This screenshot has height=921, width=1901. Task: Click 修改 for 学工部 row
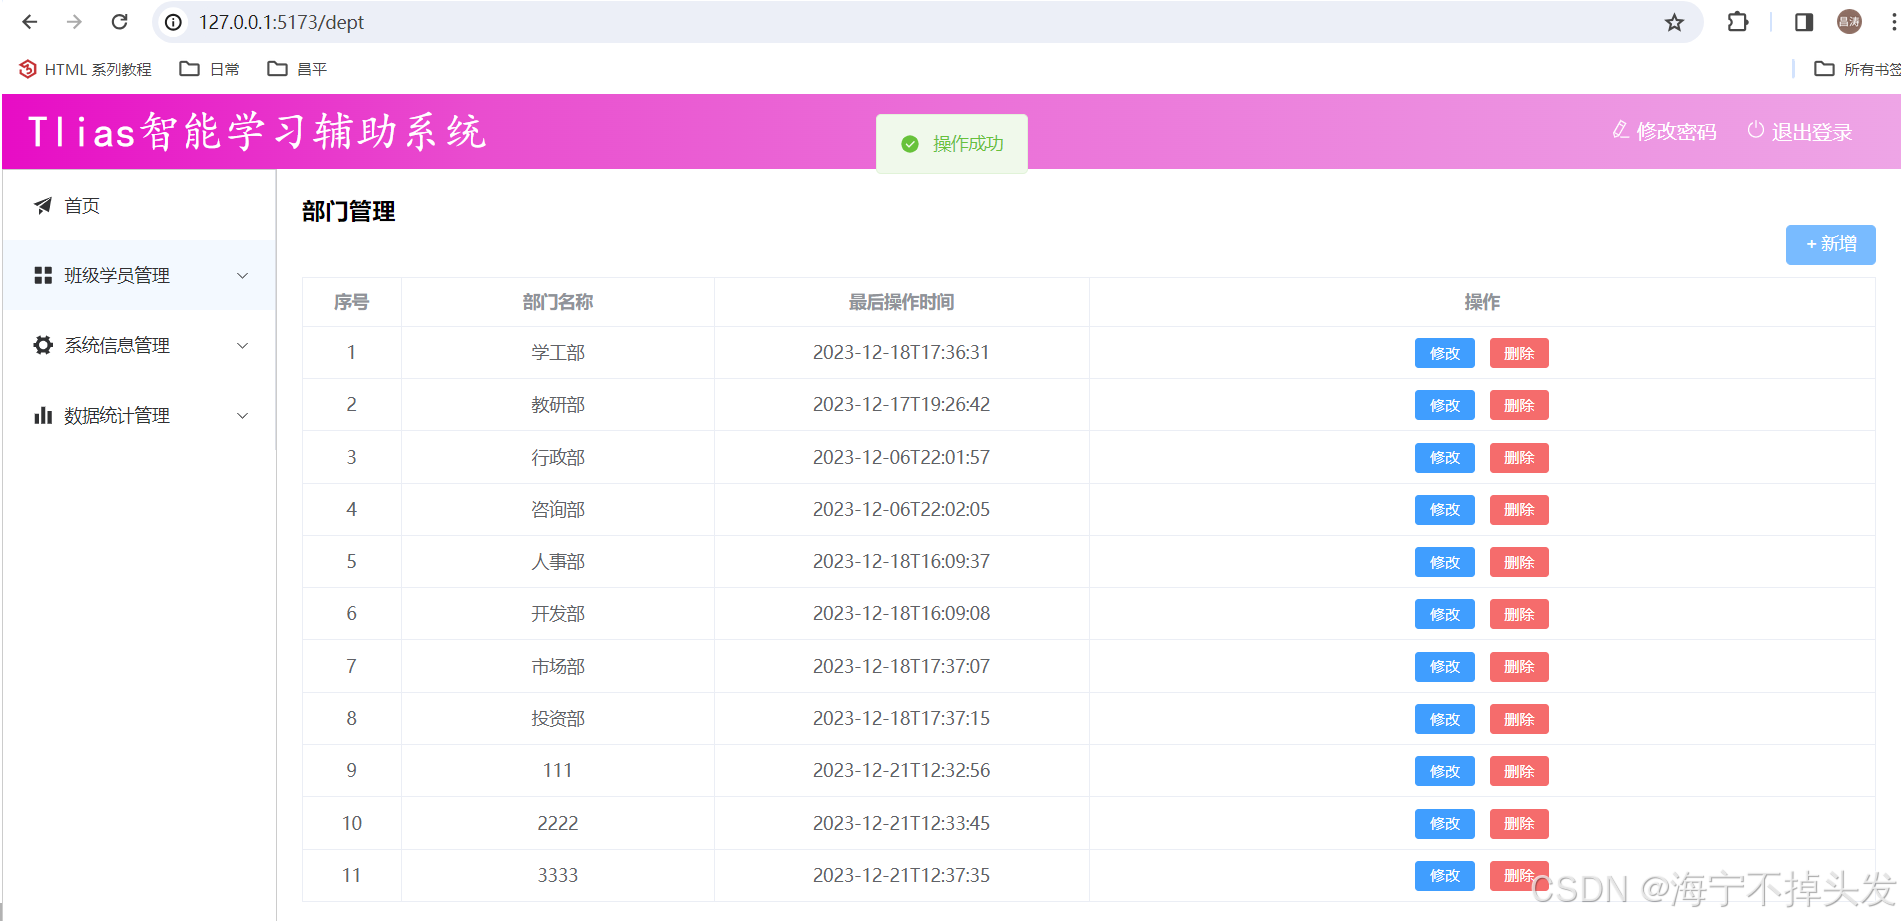coord(1444,353)
